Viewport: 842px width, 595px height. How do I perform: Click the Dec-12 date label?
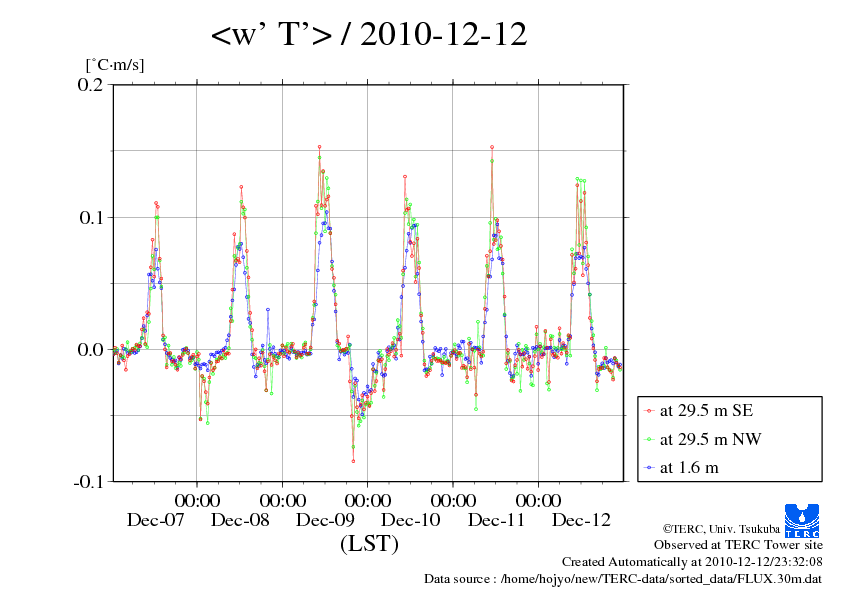[581, 520]
